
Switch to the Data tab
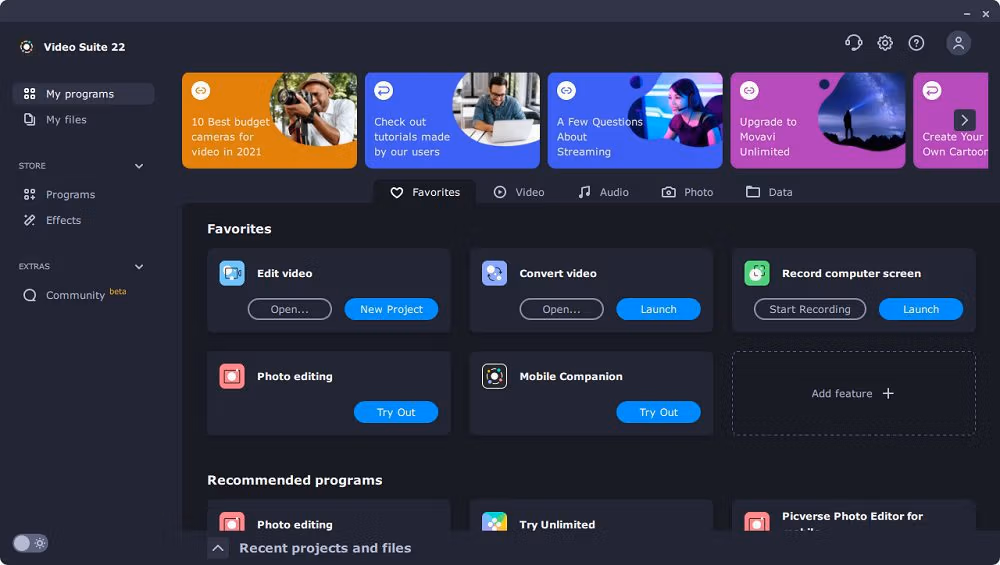click(769, 192)
